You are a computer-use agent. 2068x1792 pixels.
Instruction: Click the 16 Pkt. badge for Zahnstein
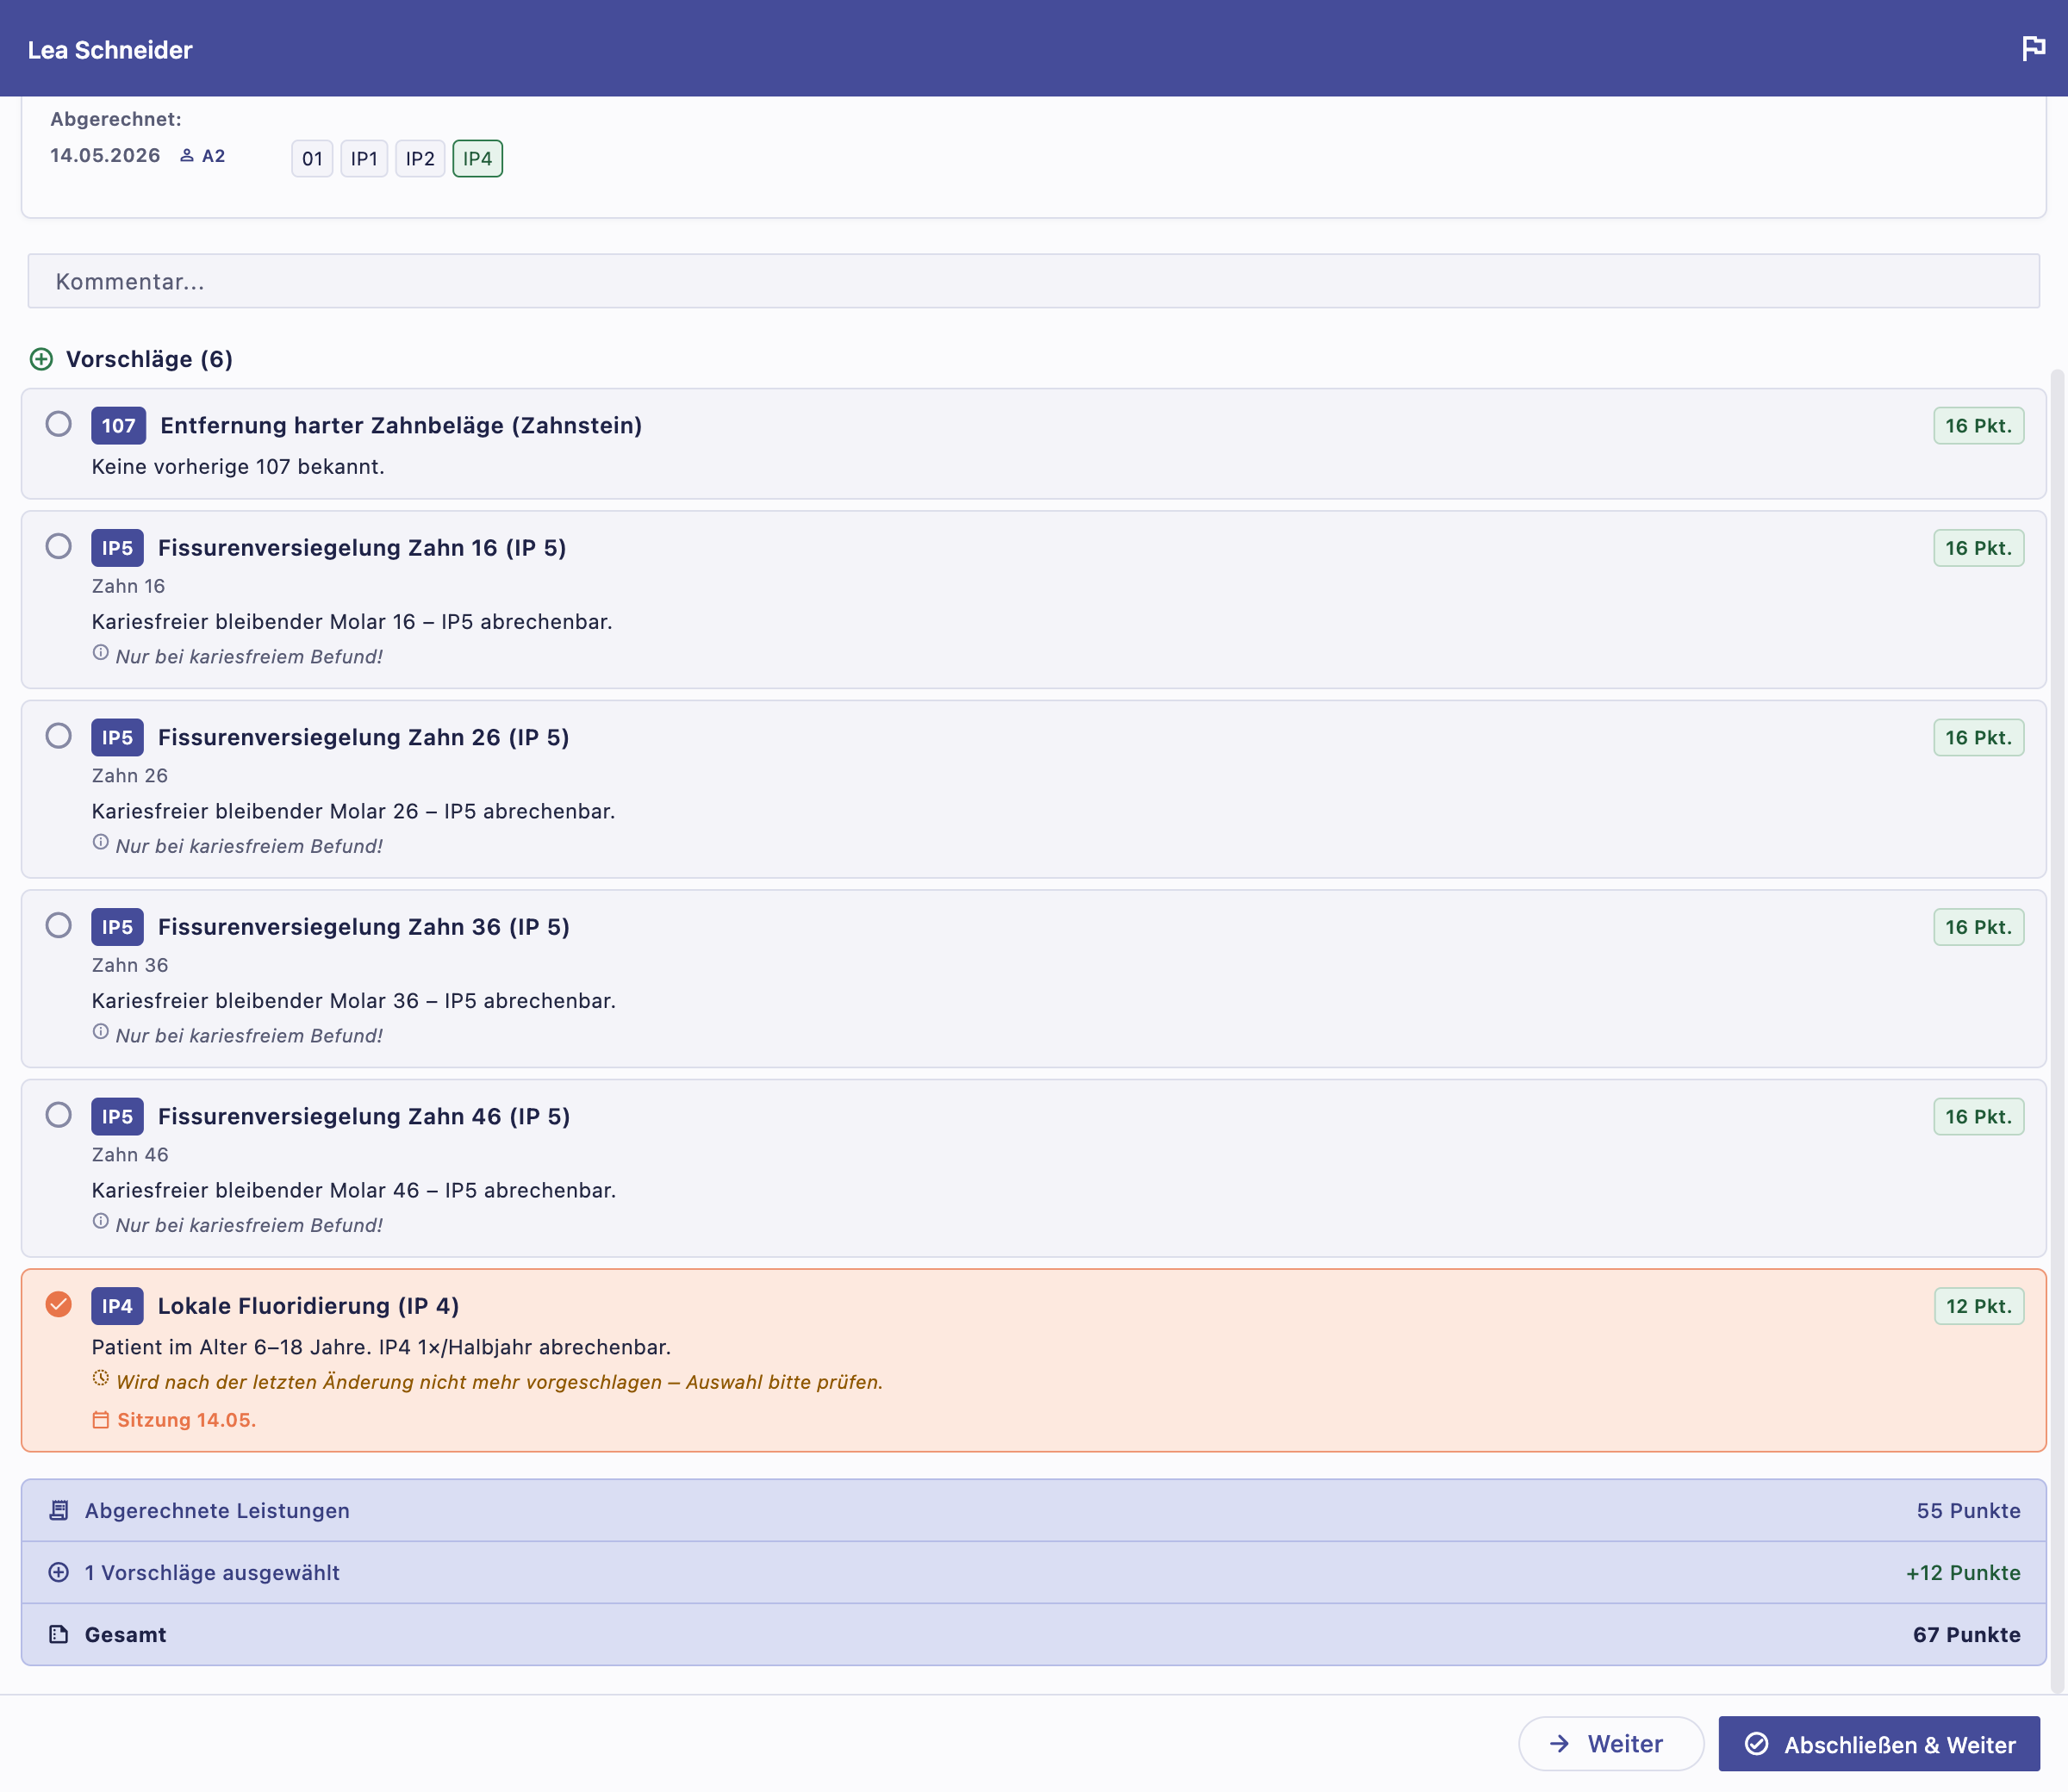[1978, 426]
